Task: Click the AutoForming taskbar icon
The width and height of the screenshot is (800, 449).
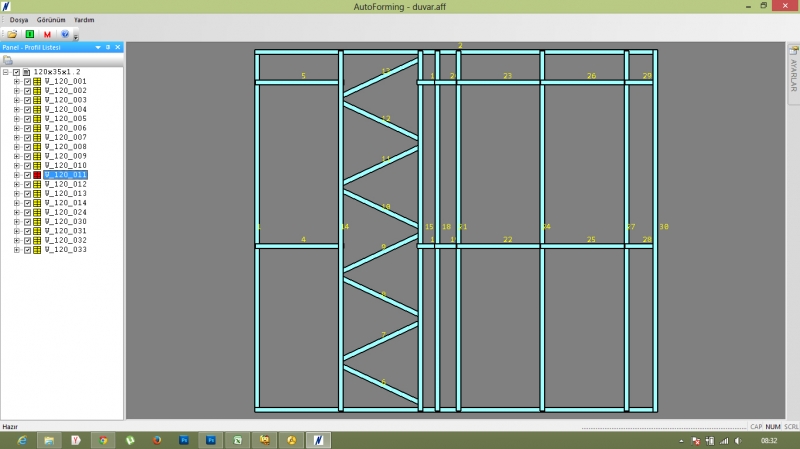Action: click(318, 440)
